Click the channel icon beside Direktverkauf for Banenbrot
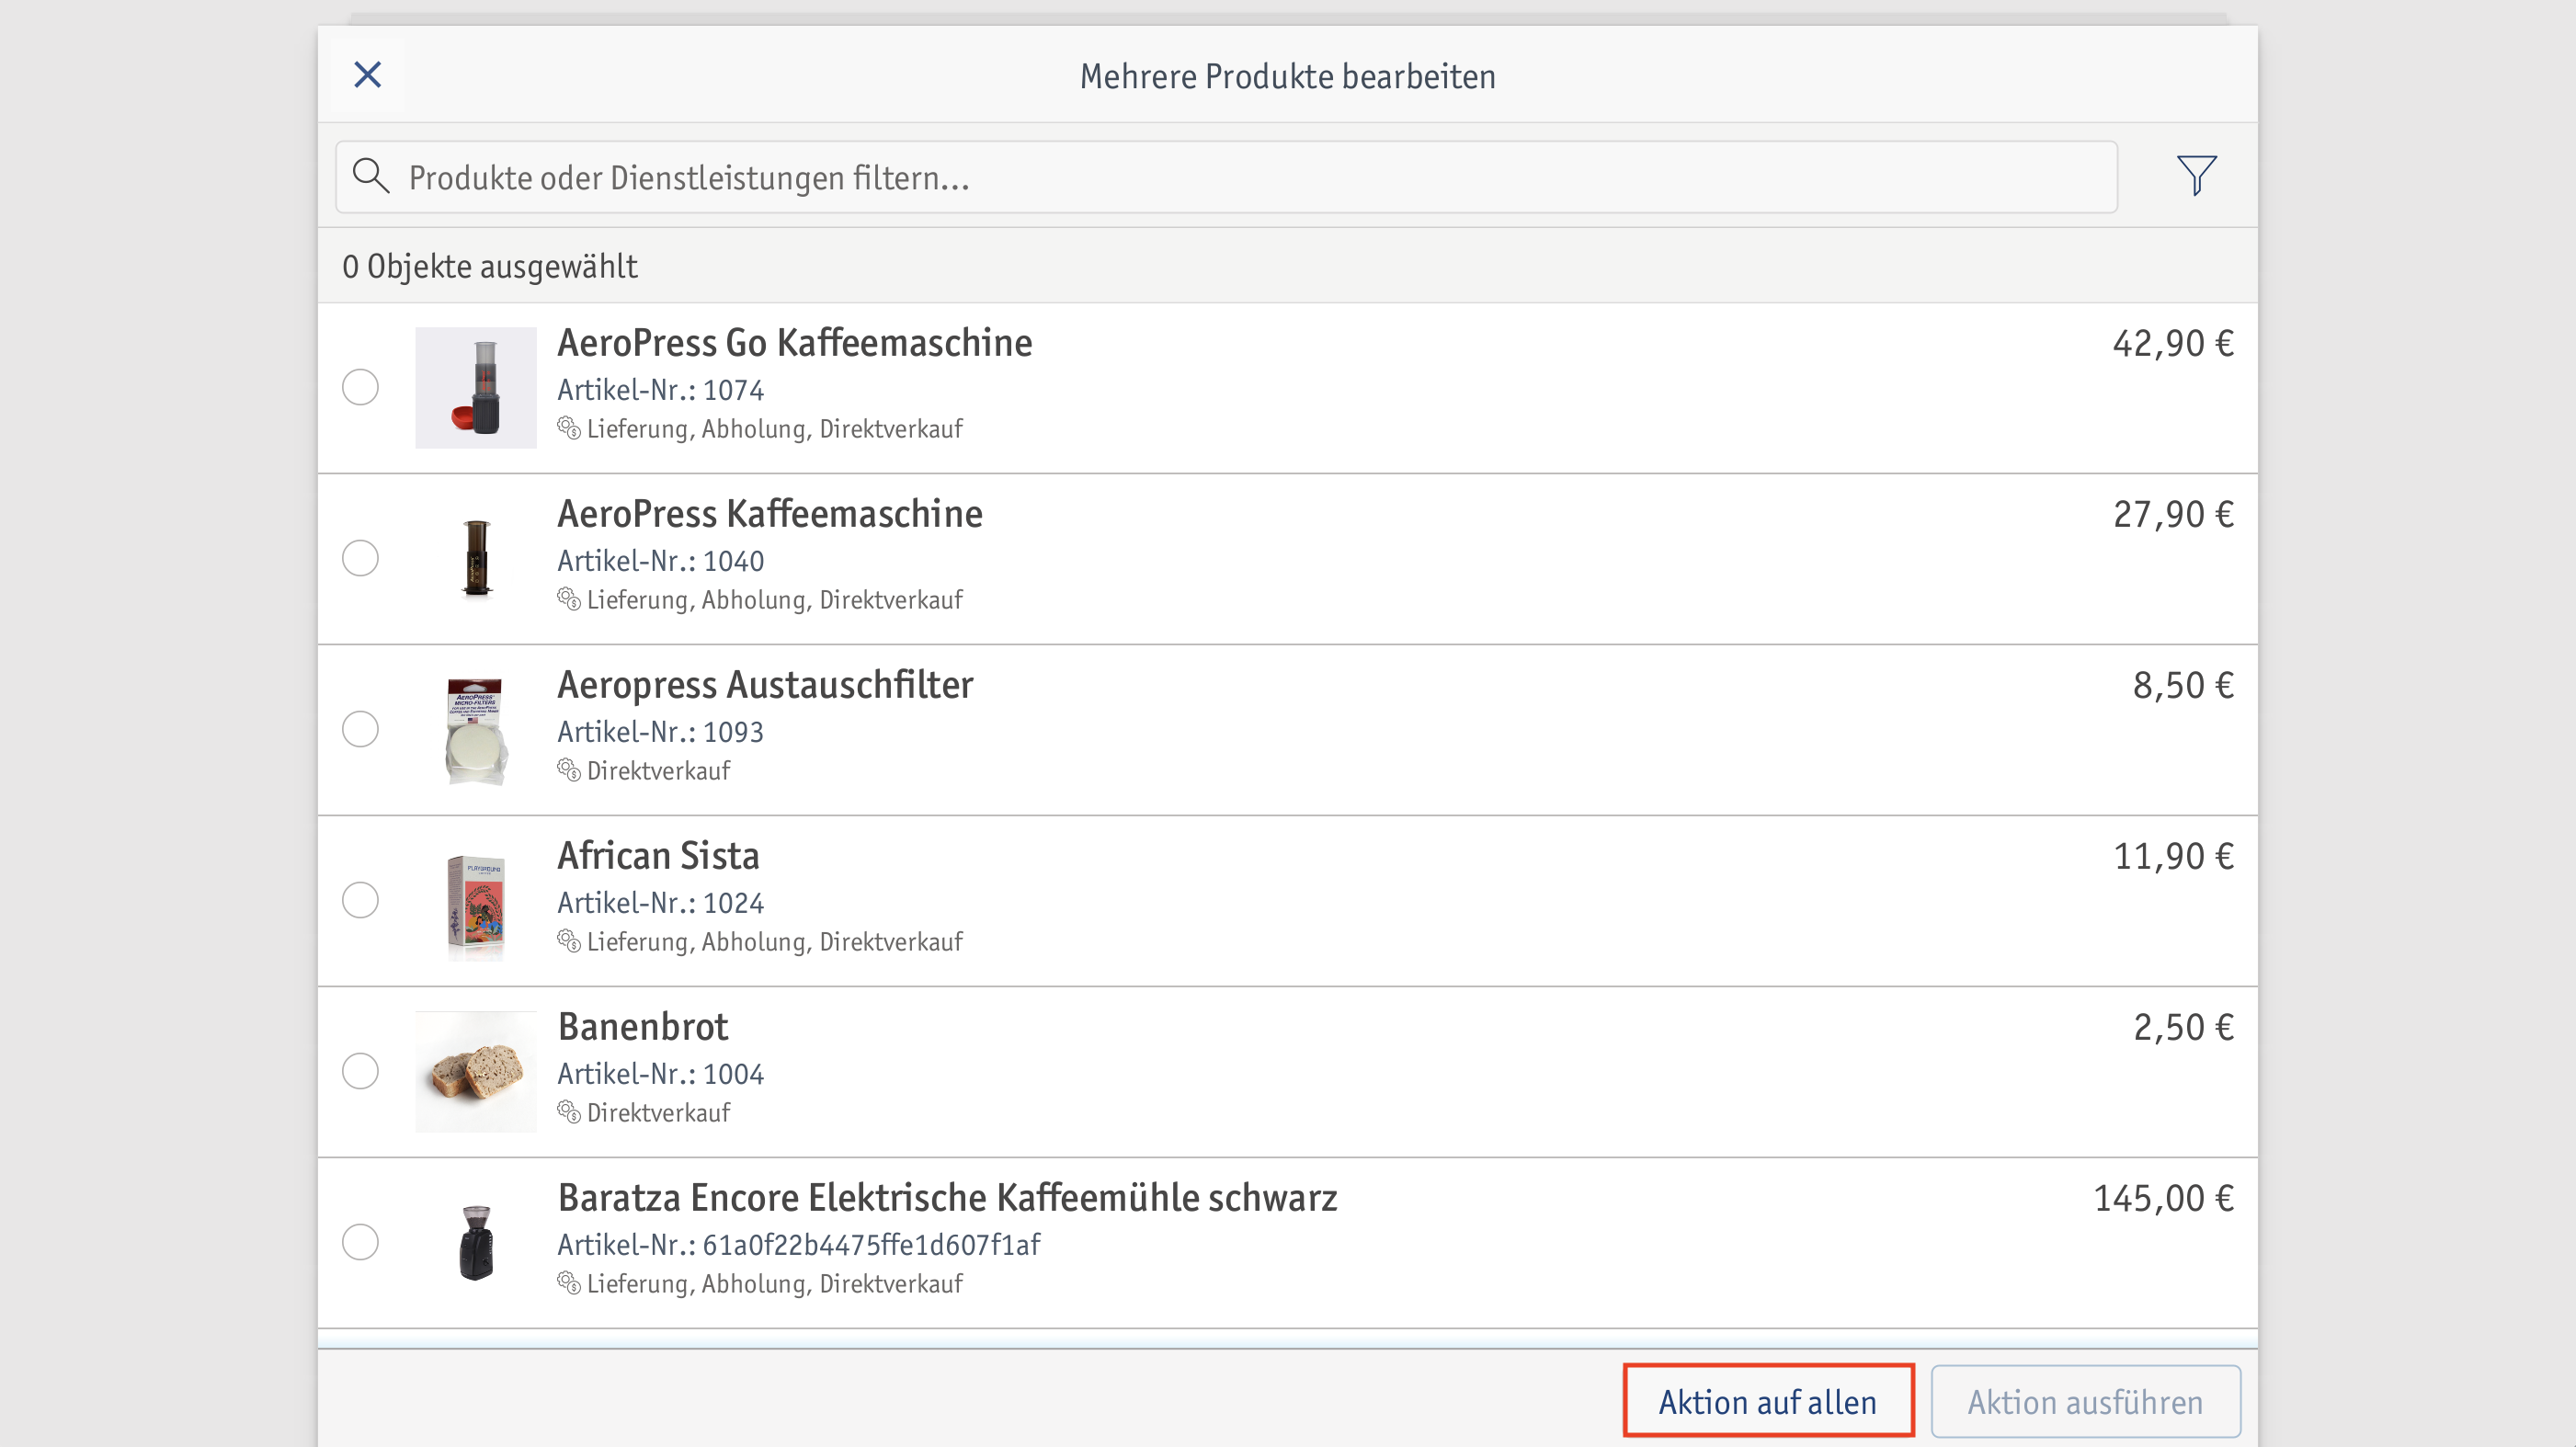The width and height of the screenshot is (2576, 1447). [569, 1112]
